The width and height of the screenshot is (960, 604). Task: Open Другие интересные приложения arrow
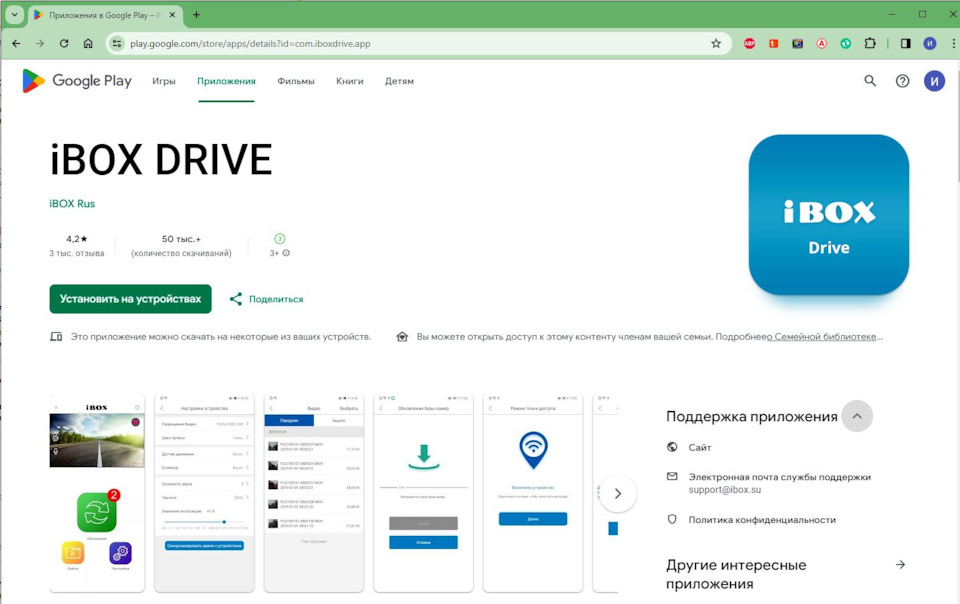900,564
